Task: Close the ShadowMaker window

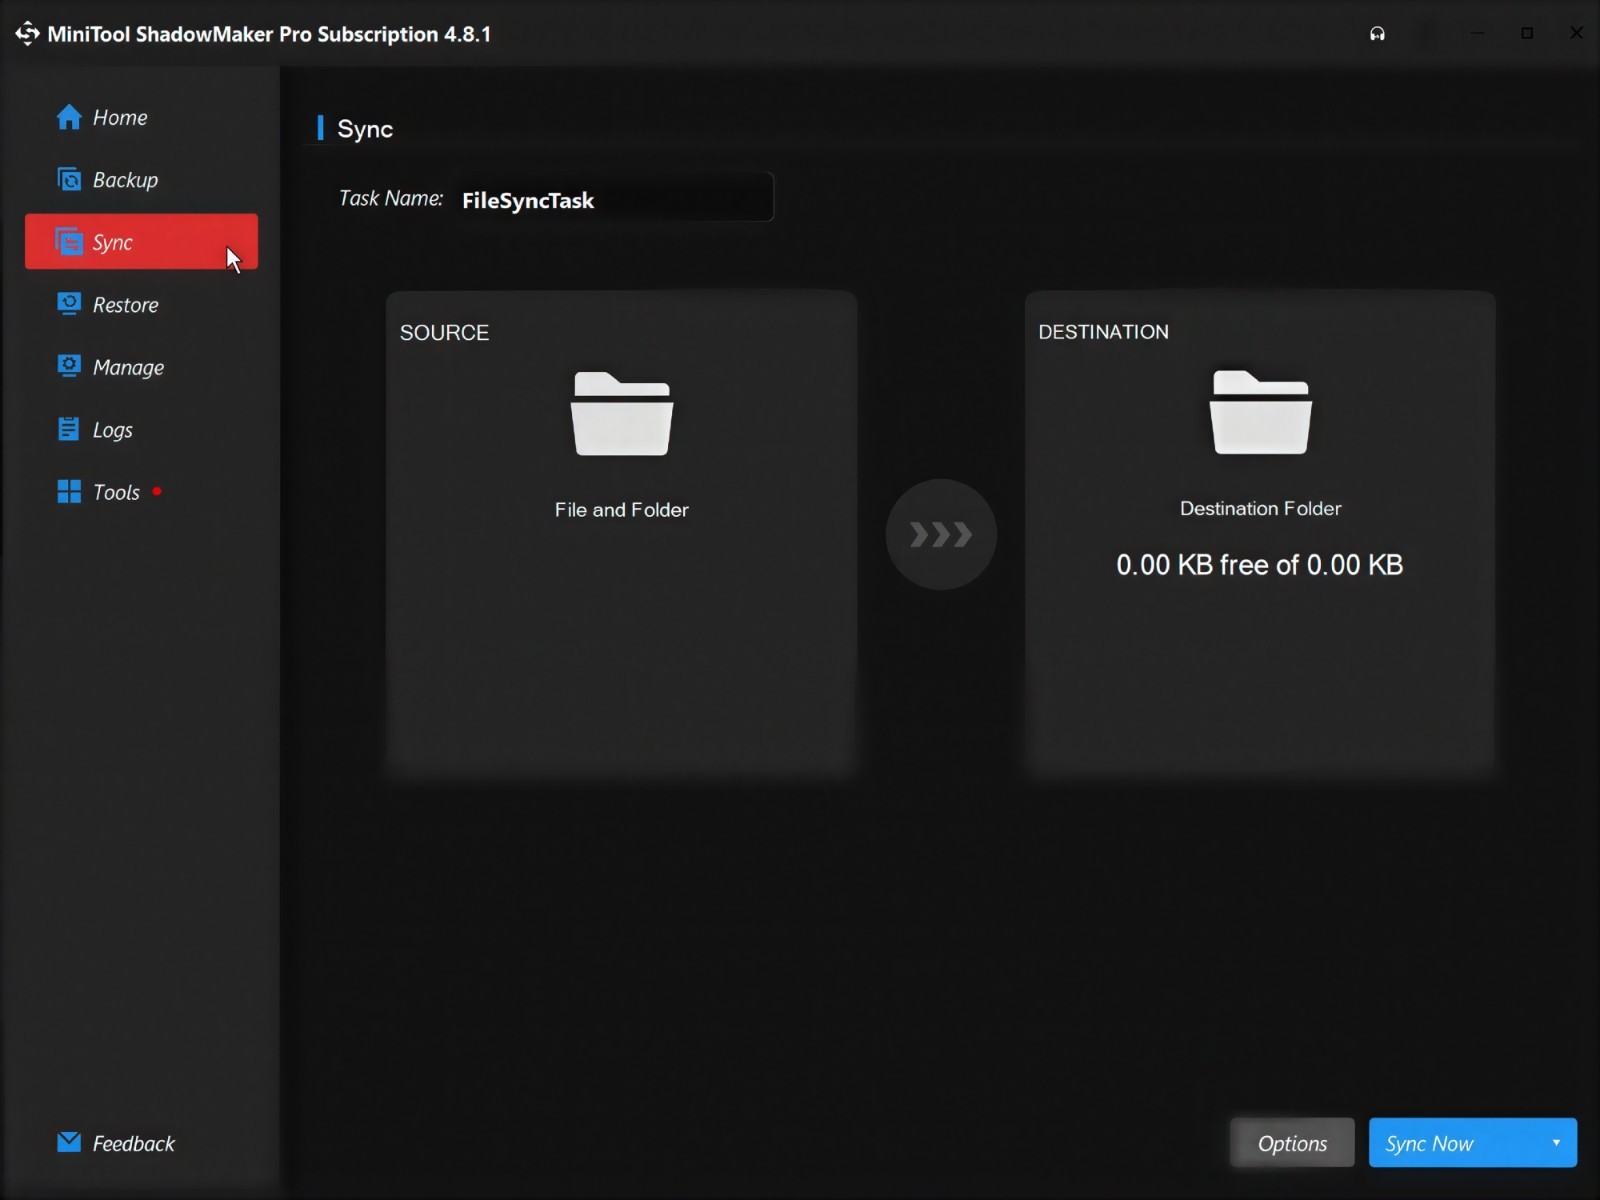Action: [x=1576, y=33]
